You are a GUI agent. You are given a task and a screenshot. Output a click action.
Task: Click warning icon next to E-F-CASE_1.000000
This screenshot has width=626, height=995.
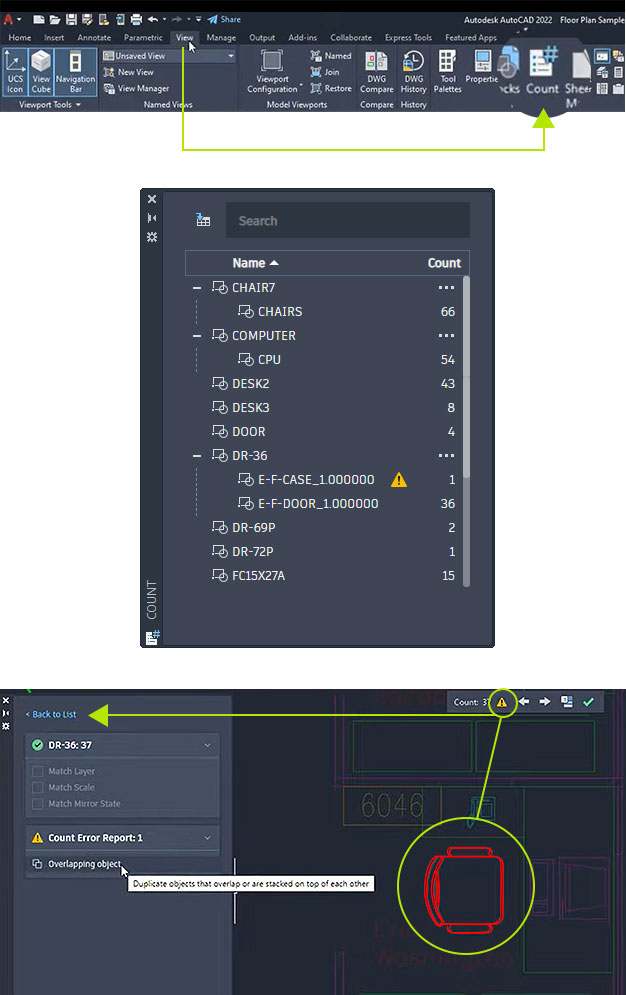pyautogui.click(x=399, y=480)
